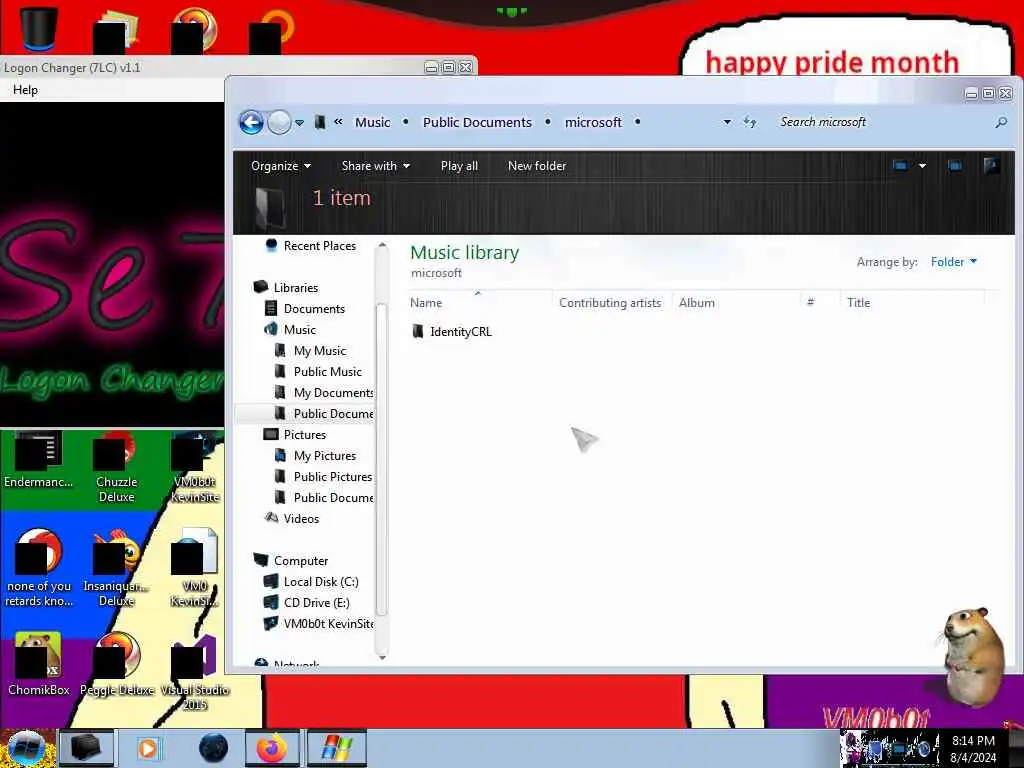
Task: Open the dark globe browser taskbar icon
Action: click(214, 748)
